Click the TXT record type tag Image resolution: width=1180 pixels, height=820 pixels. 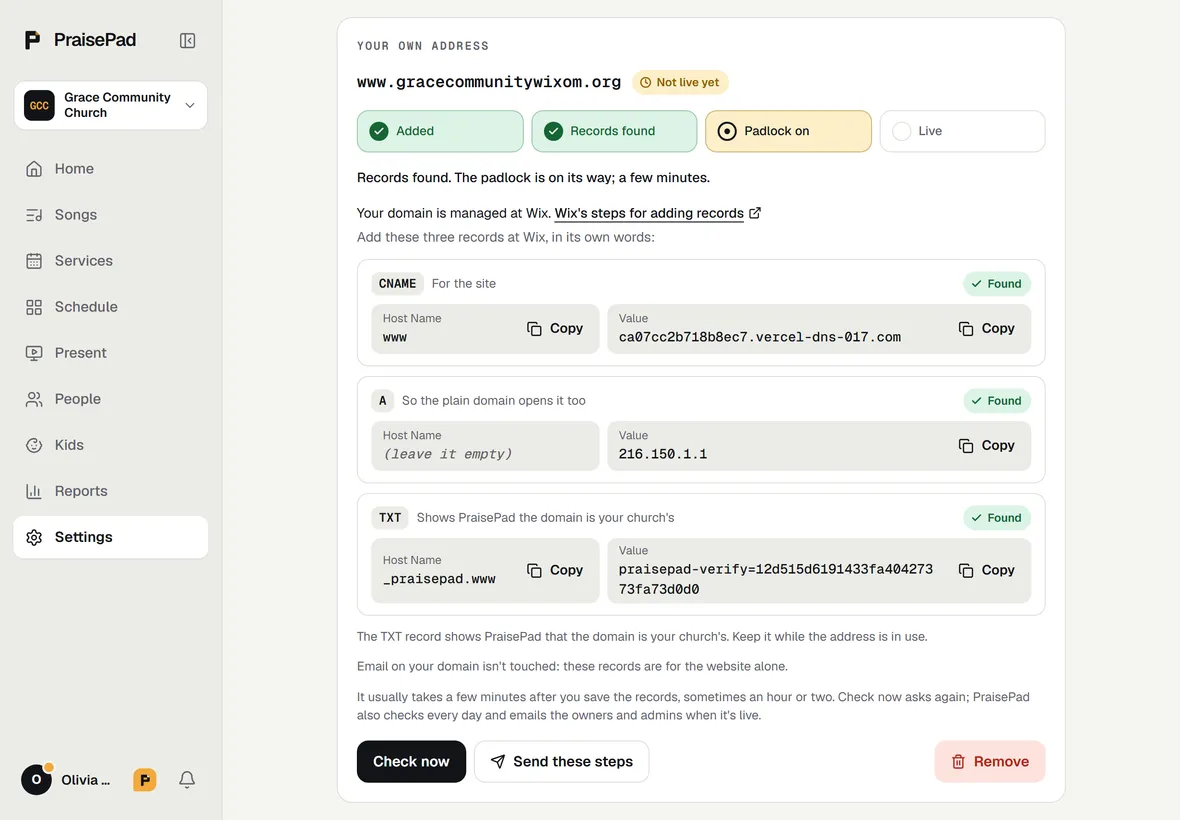(x=390, y=518)
